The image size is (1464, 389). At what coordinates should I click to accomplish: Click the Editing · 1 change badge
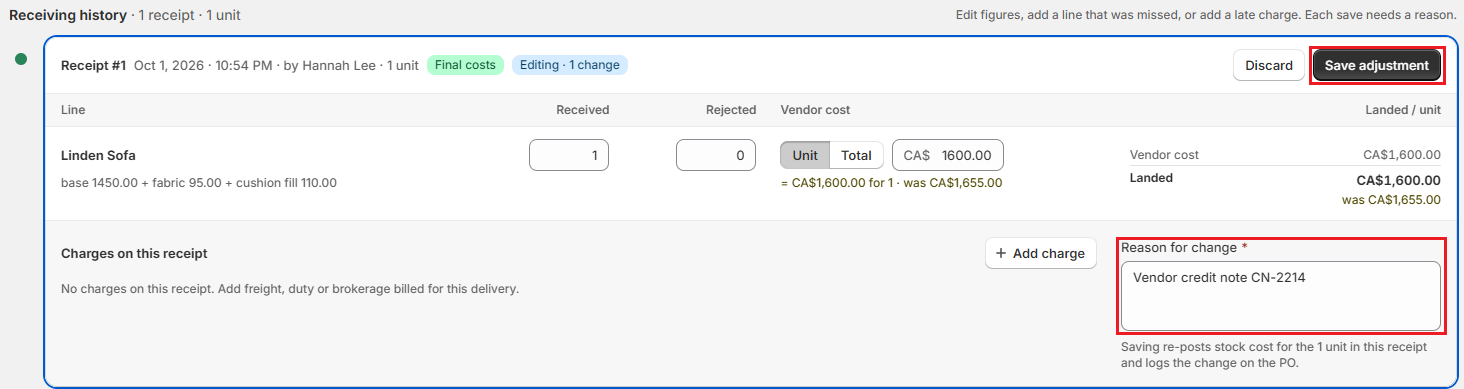570,65
